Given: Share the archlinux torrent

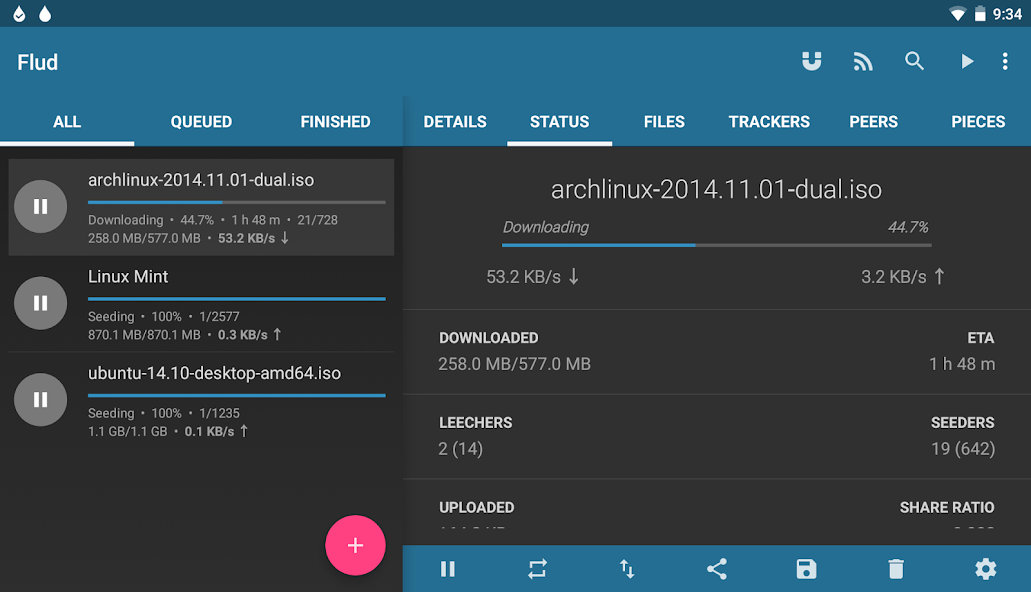Looking at the screenshot, I should pyautogui.click(x=716, y=569).
